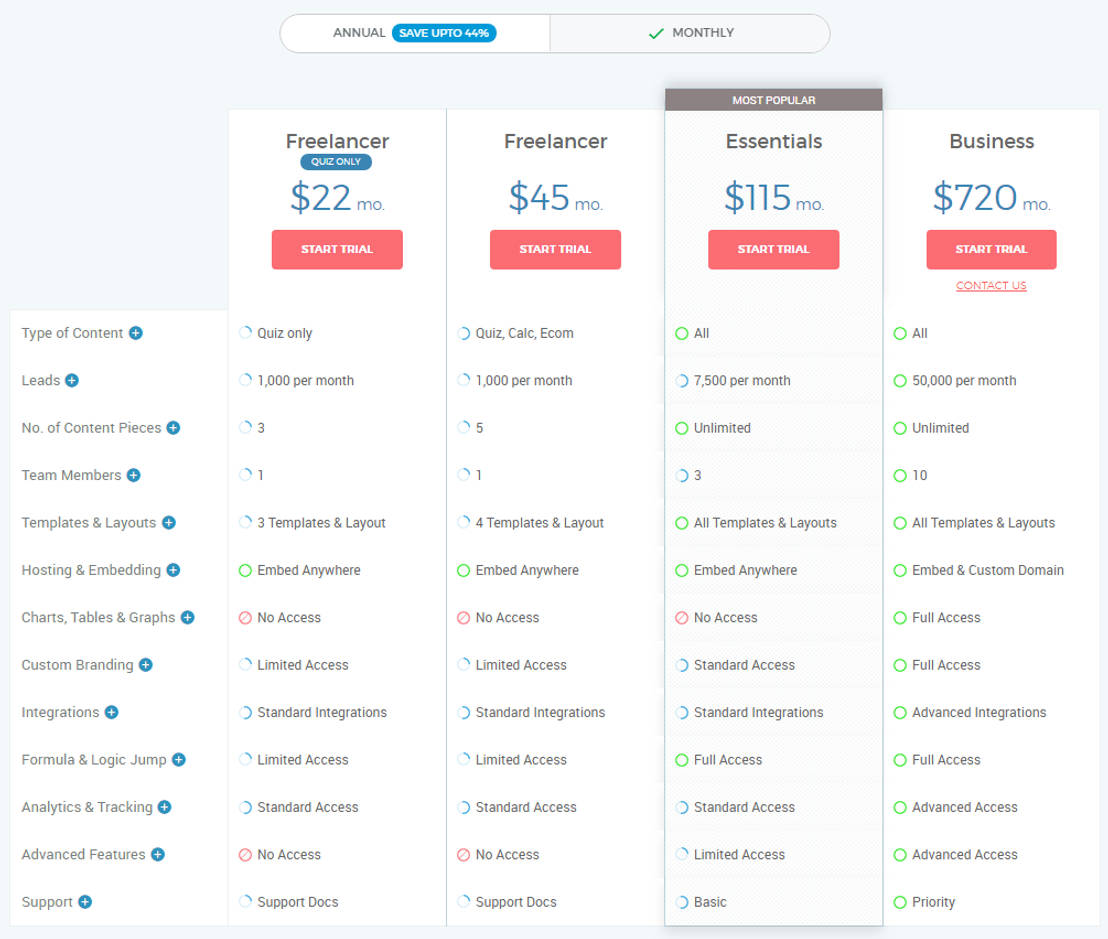Click the plus icon next to Integrations
1108x939 pixels.
[x=111, y=712]
